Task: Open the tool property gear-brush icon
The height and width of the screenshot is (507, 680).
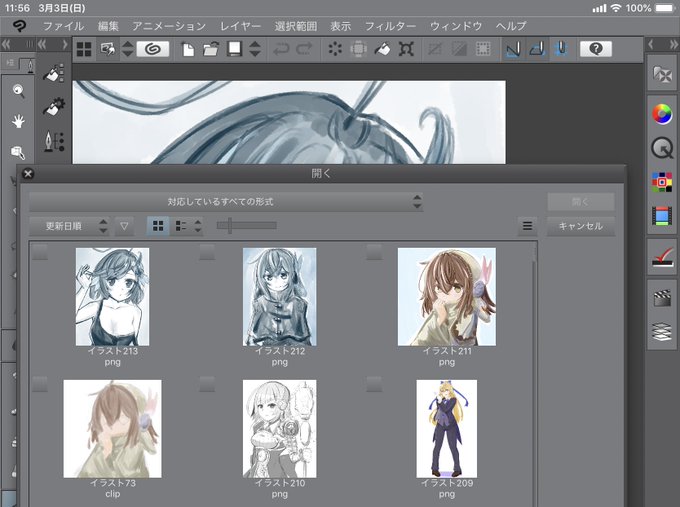Action: coord(54,107)
